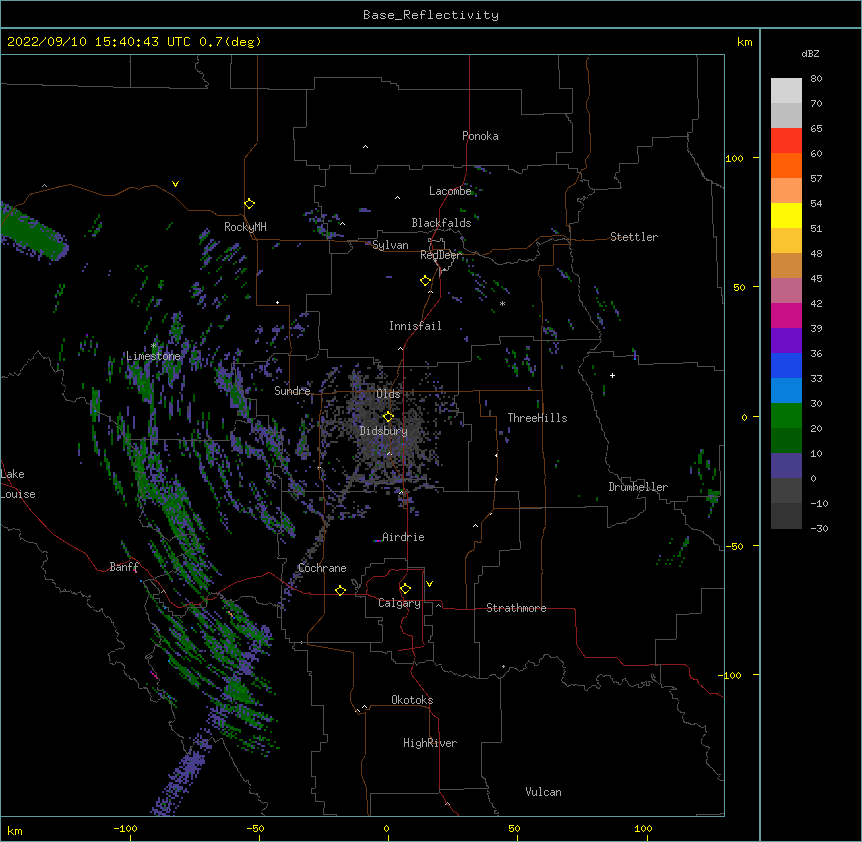Click the white plus marker north of Drumheller
Viewport: 862px width, 842px height.
coord(612,375)
